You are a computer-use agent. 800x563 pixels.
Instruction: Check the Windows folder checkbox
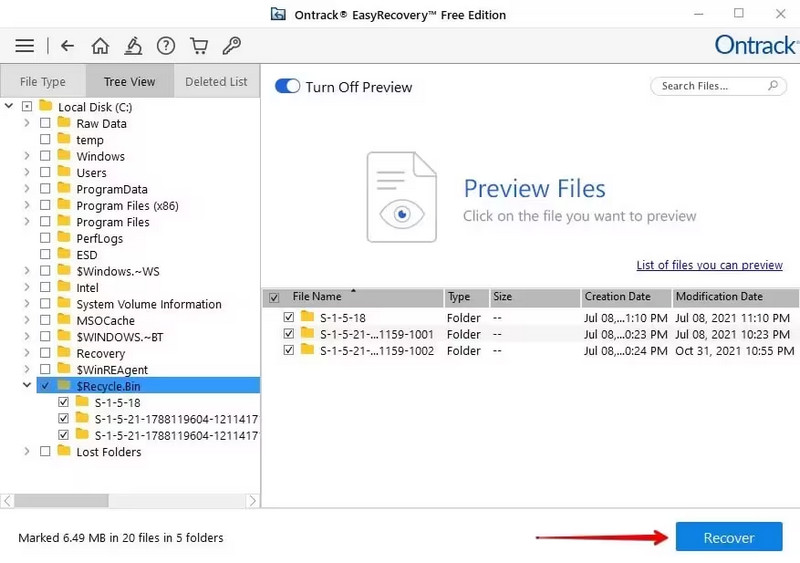tap(45, 155)
